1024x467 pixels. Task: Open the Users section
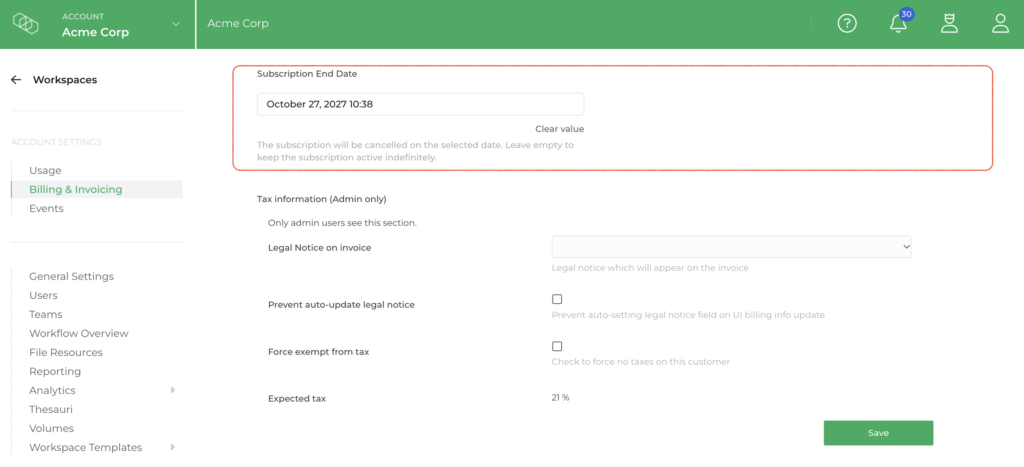click(43, 295)
